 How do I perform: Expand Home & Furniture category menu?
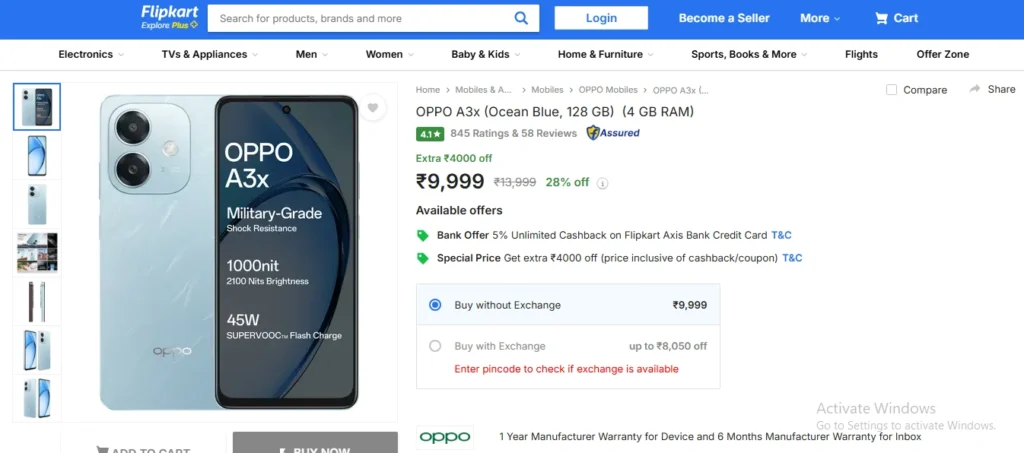click(605, 54)
